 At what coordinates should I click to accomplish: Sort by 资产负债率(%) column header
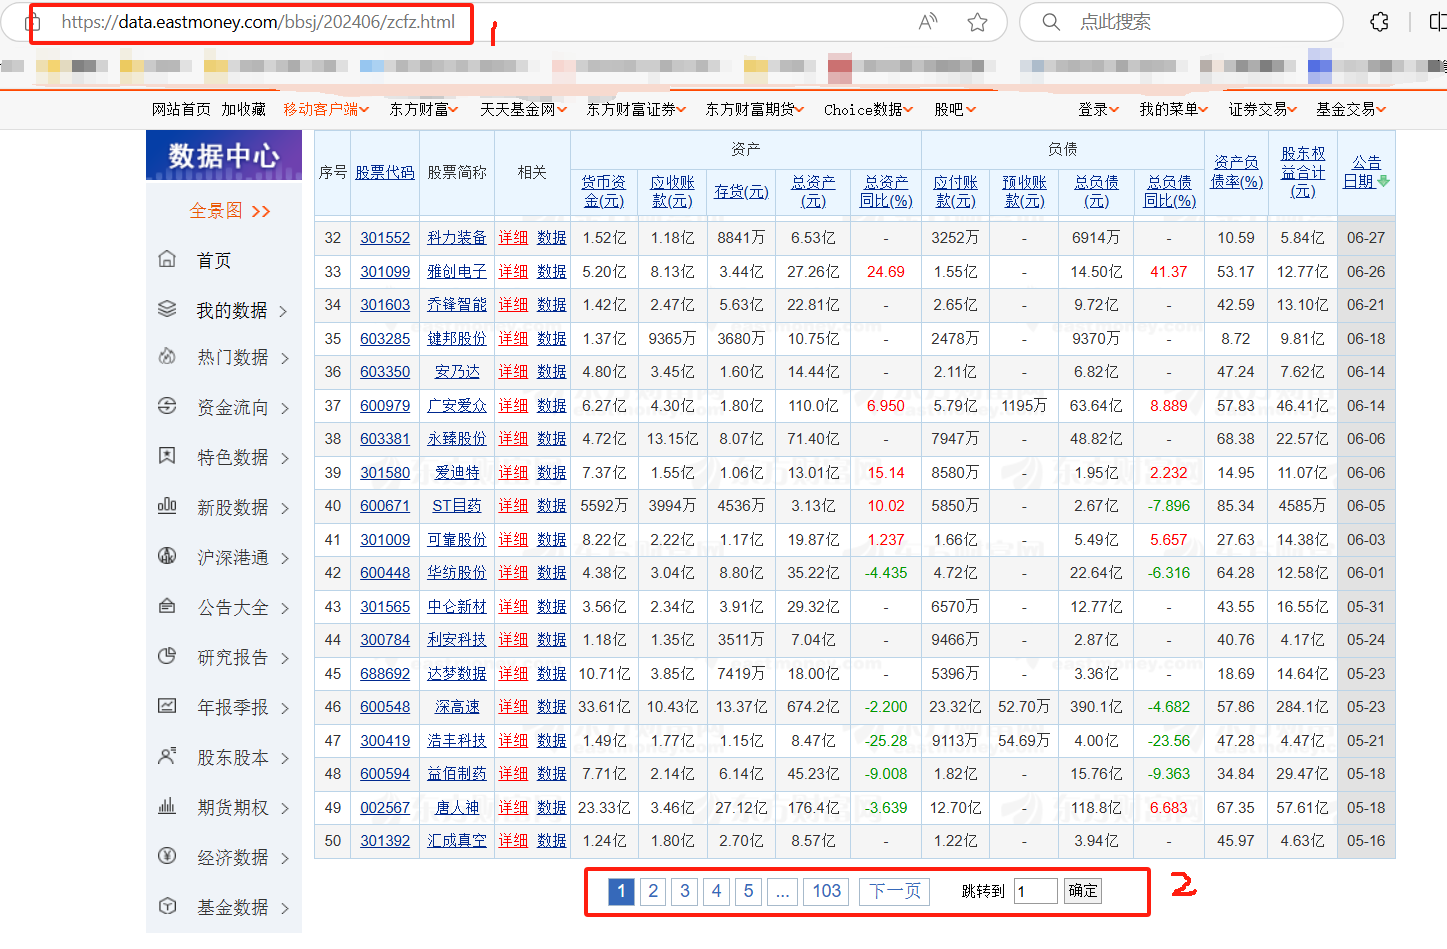click(x=1237, y=171)
